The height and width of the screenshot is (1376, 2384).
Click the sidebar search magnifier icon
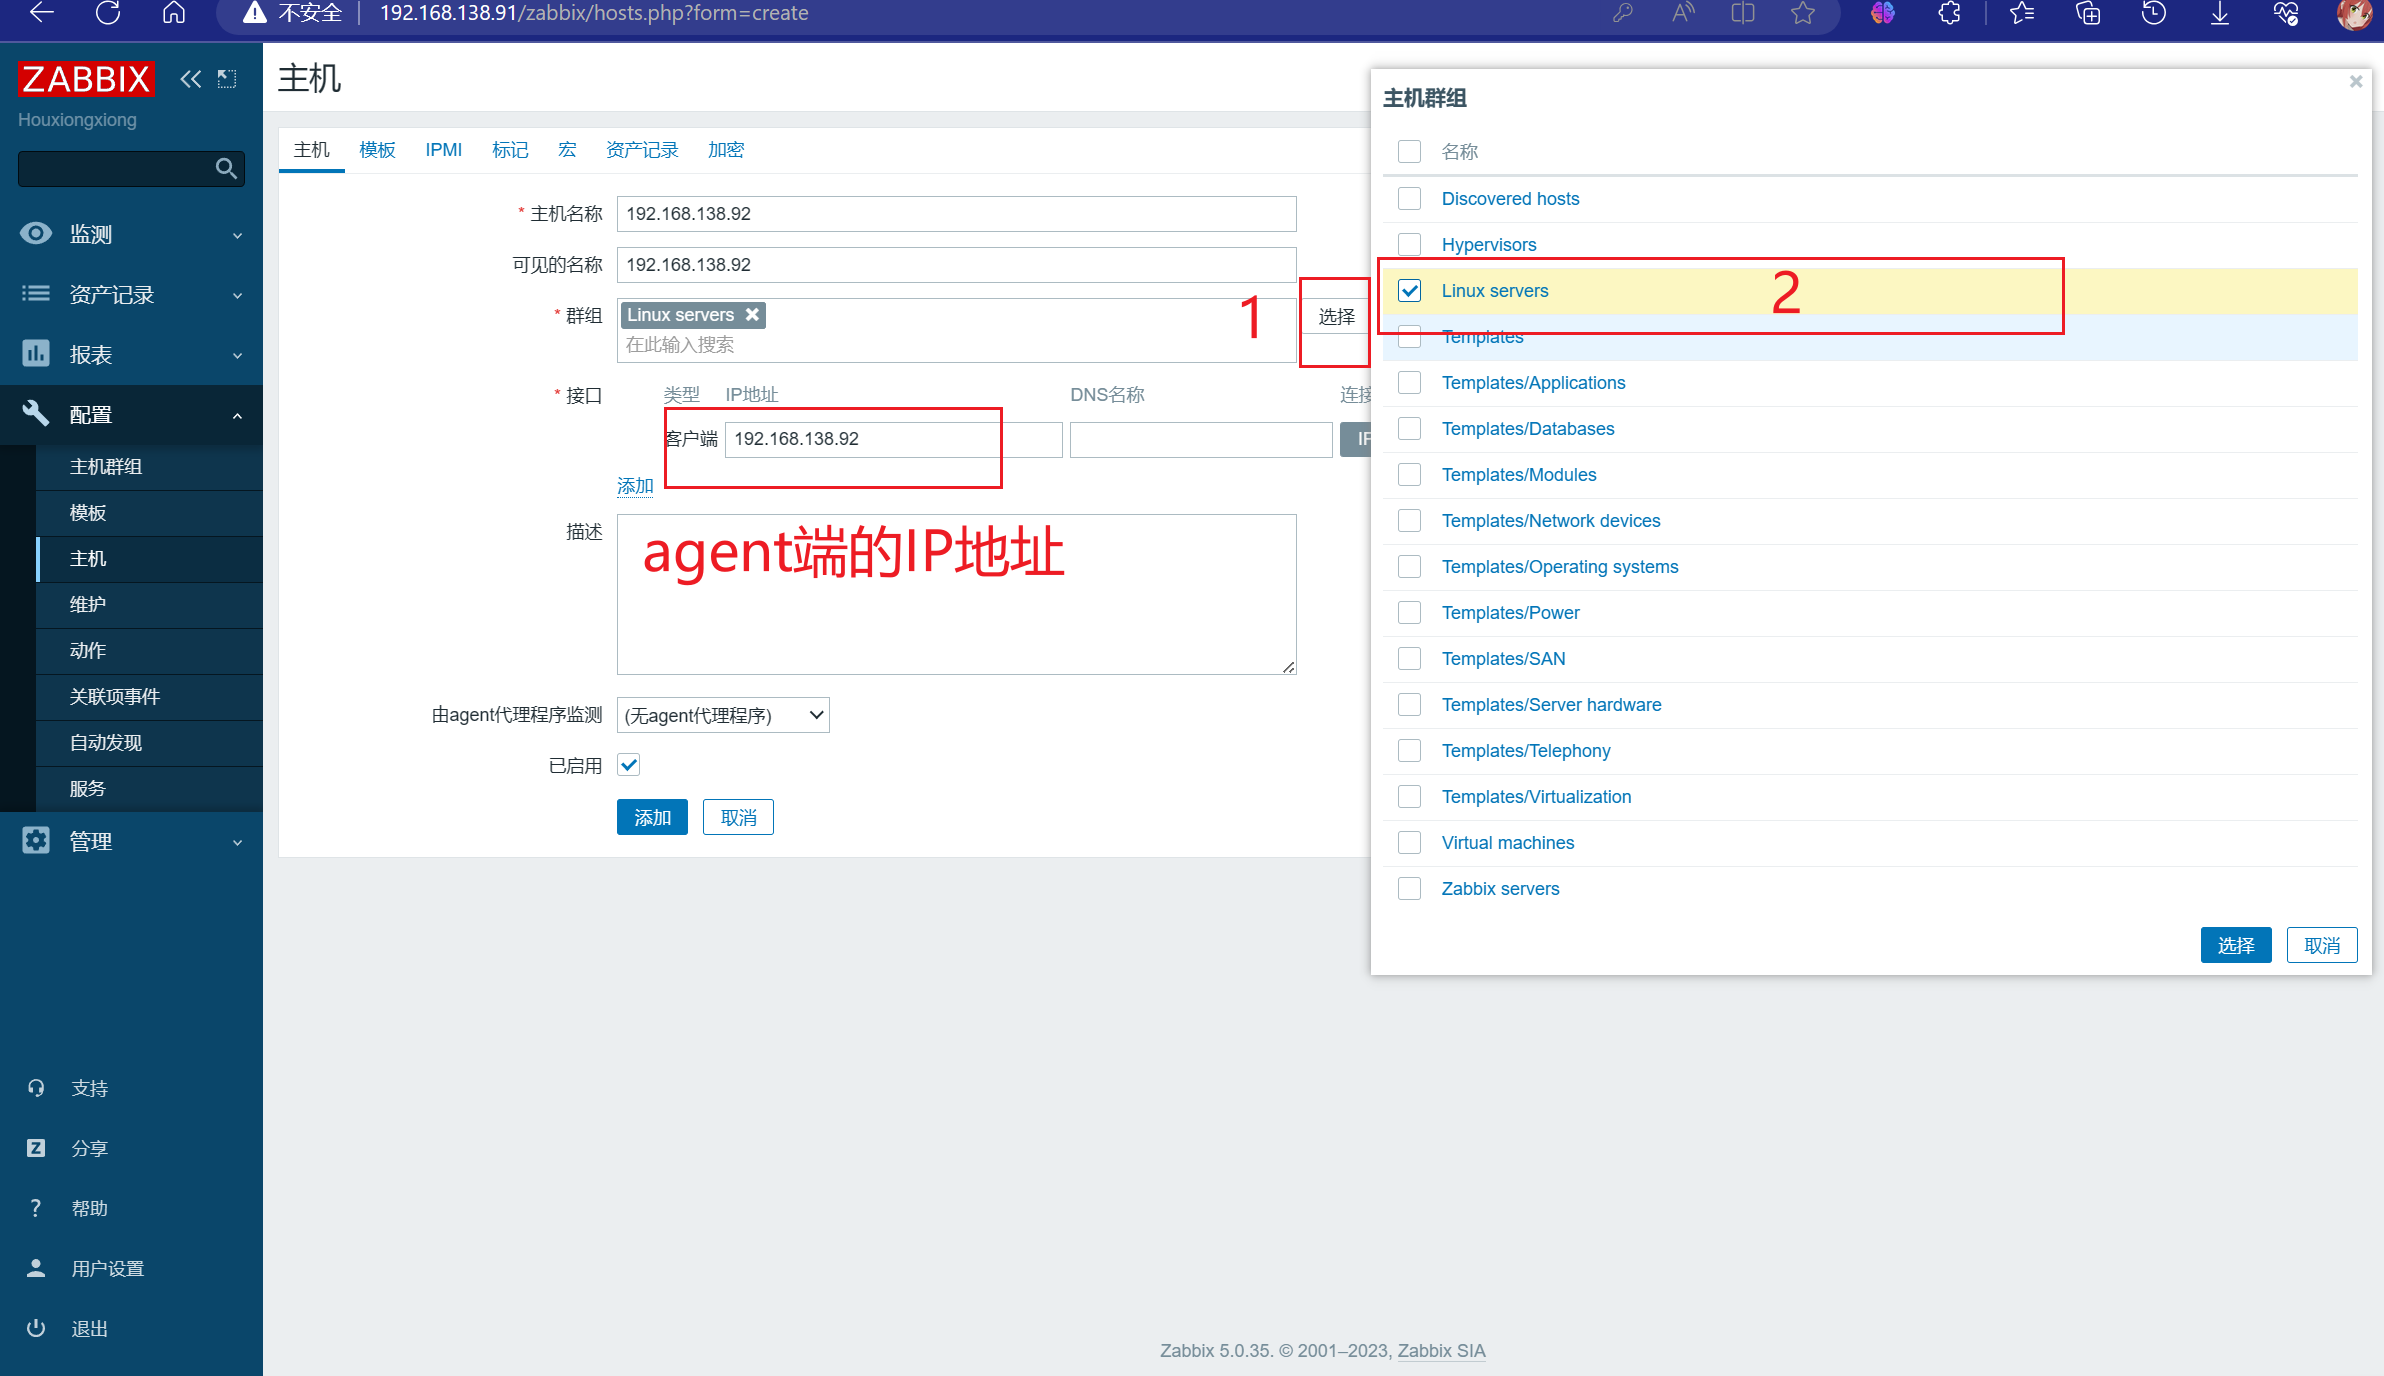coord(227,169)
